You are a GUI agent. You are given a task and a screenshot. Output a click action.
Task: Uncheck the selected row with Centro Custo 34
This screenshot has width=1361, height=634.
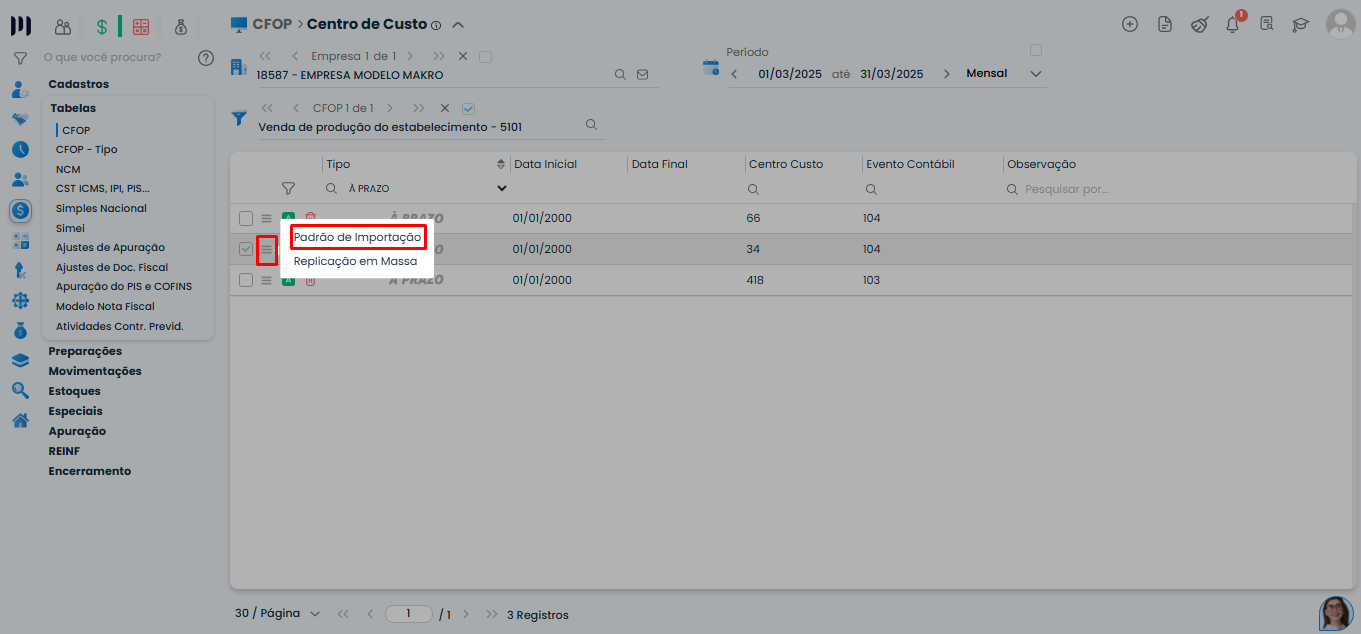click(246, 249)
